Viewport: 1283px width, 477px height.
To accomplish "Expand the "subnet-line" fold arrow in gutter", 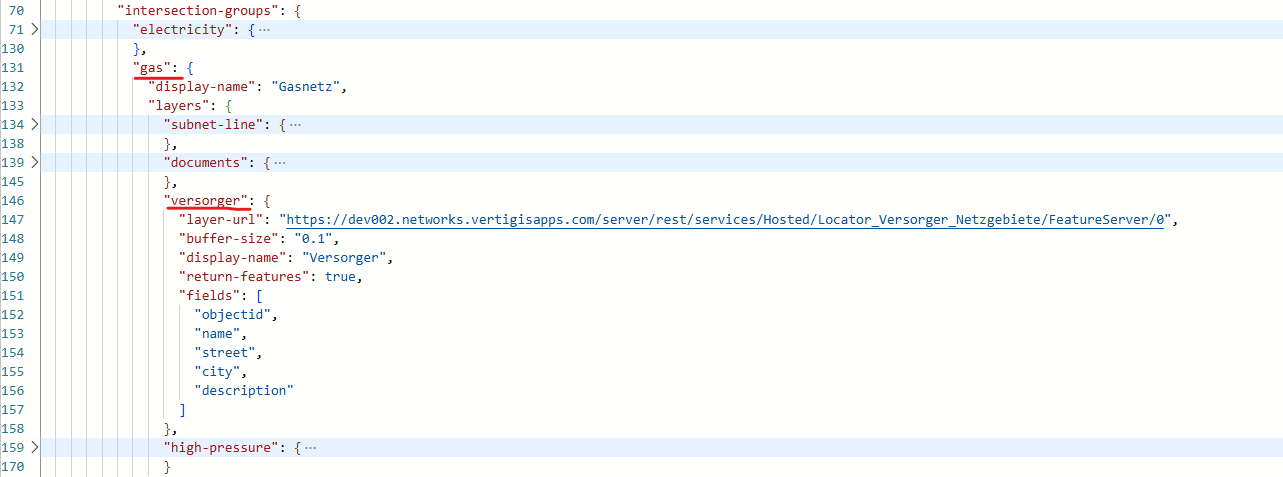I will pos(35,125).
